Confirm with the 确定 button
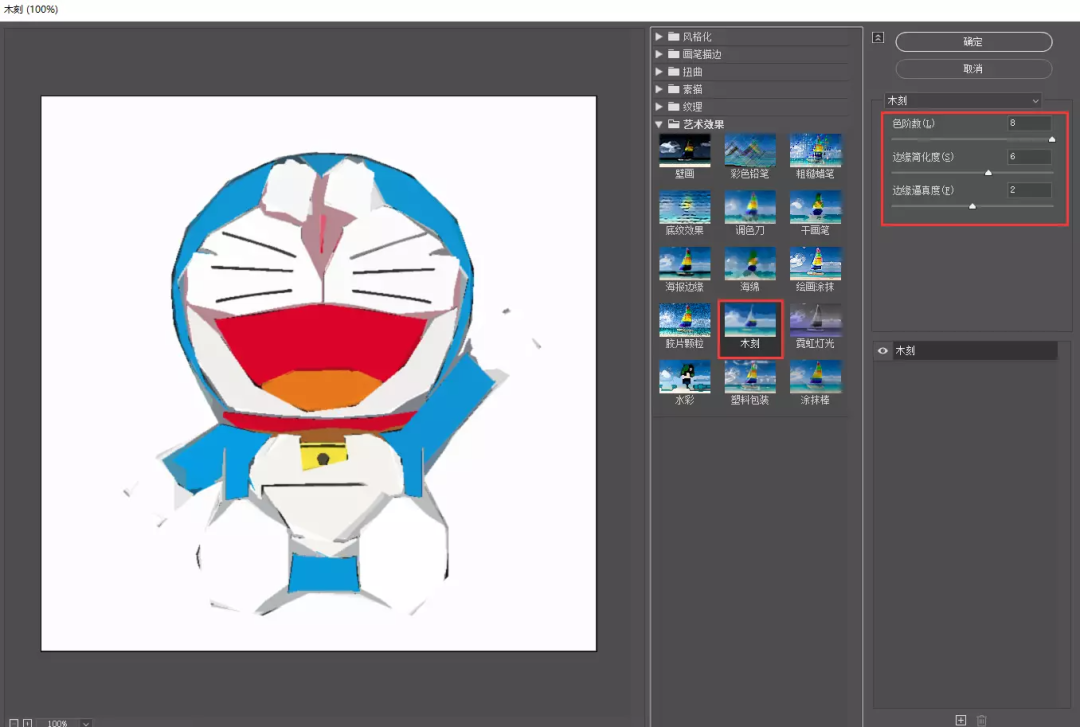 973,42
